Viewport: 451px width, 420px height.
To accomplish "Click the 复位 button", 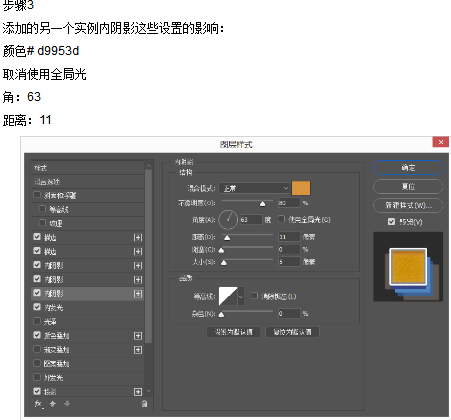I will (x=408, y=186).
